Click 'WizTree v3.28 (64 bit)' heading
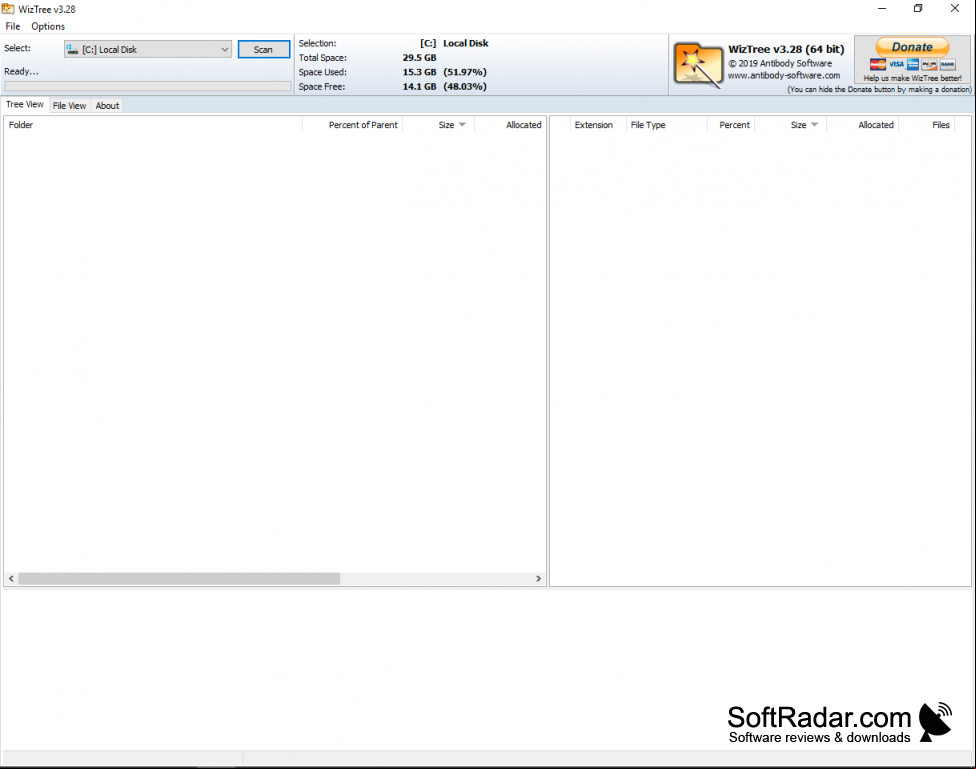This screenshot has height=769, width=976. coord(786,49)
